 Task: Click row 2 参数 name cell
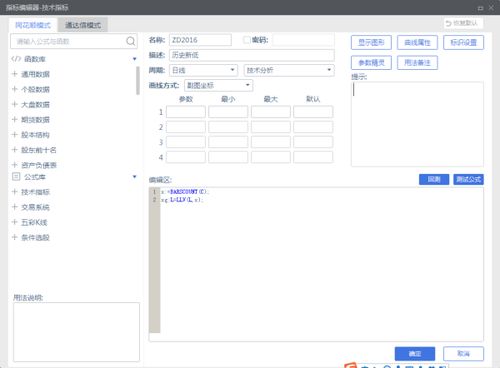click(x=186, y=127)
